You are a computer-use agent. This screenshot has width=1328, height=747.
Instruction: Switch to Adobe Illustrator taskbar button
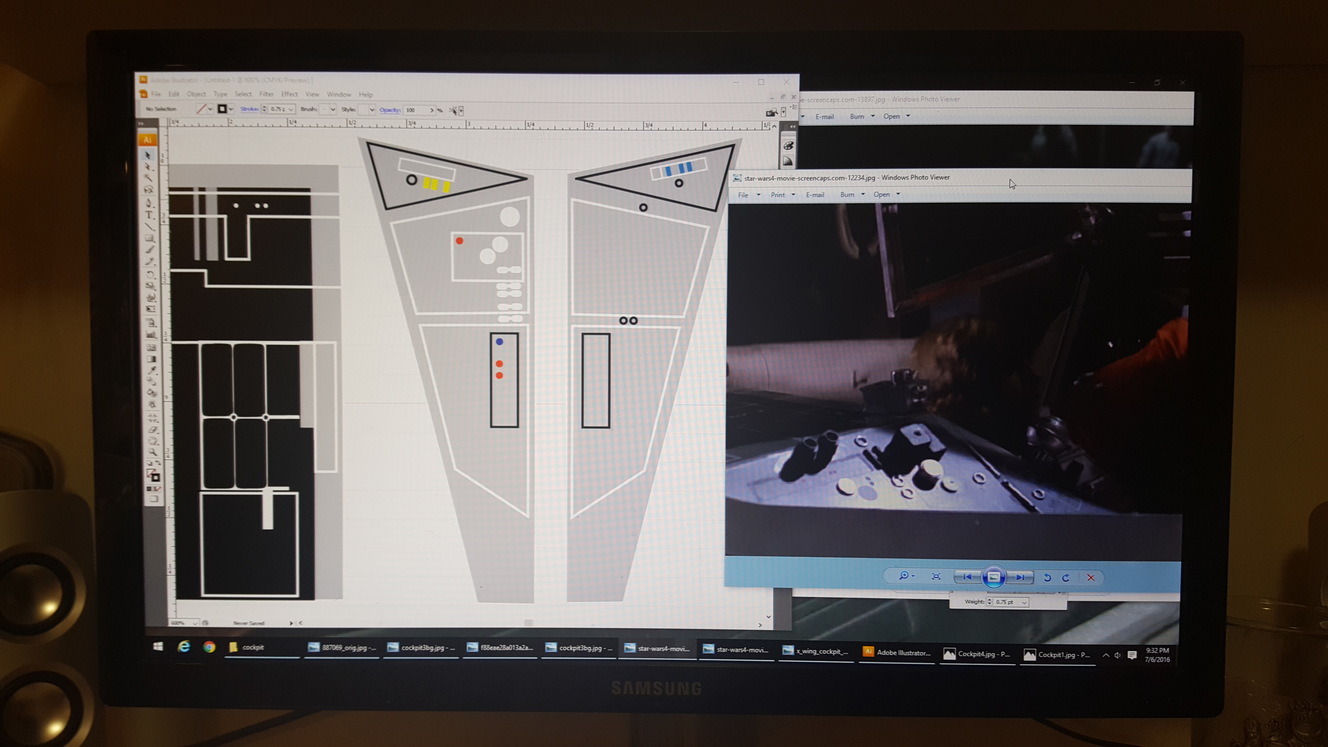pyautogui.click(x=896, y=653)
